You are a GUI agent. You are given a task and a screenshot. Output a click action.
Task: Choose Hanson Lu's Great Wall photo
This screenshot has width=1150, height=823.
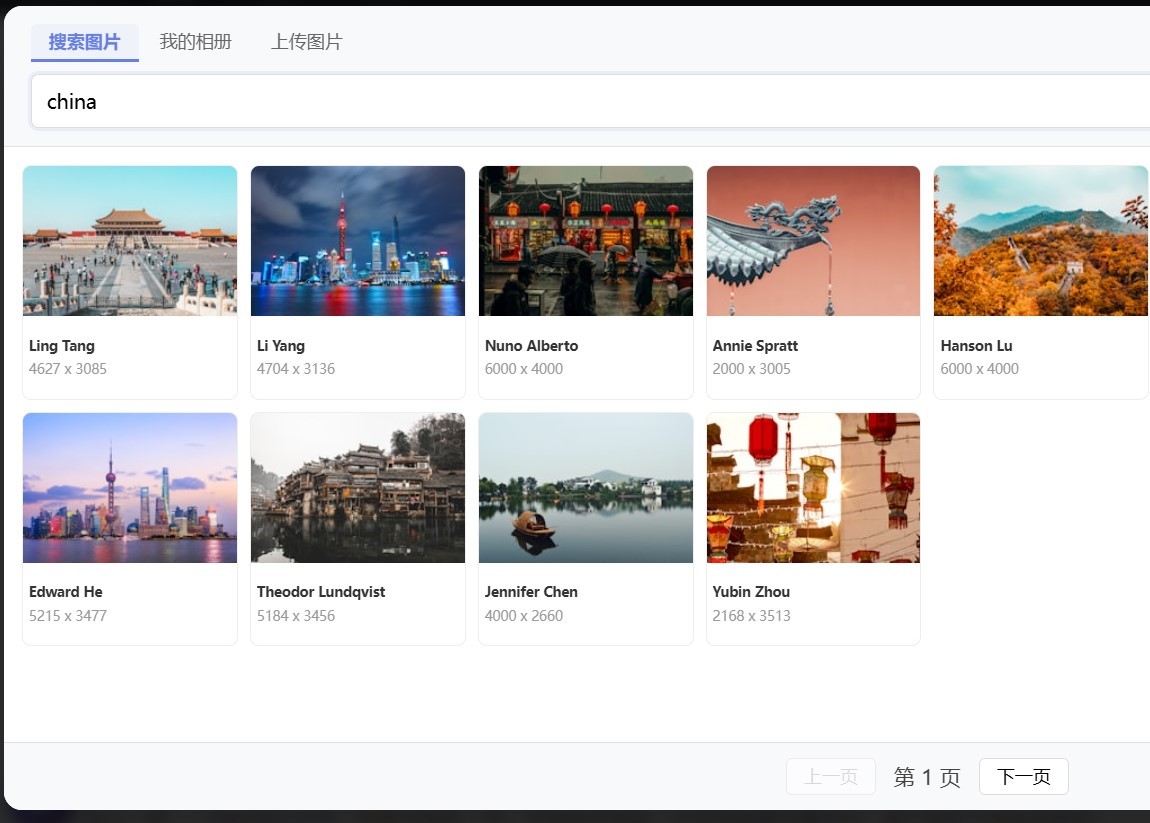click(1040, 241)
